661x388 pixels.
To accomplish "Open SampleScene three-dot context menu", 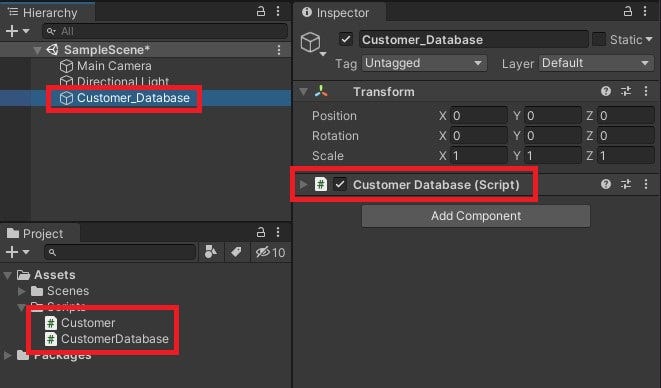I will pyautogui.click(x=279, y=50).
